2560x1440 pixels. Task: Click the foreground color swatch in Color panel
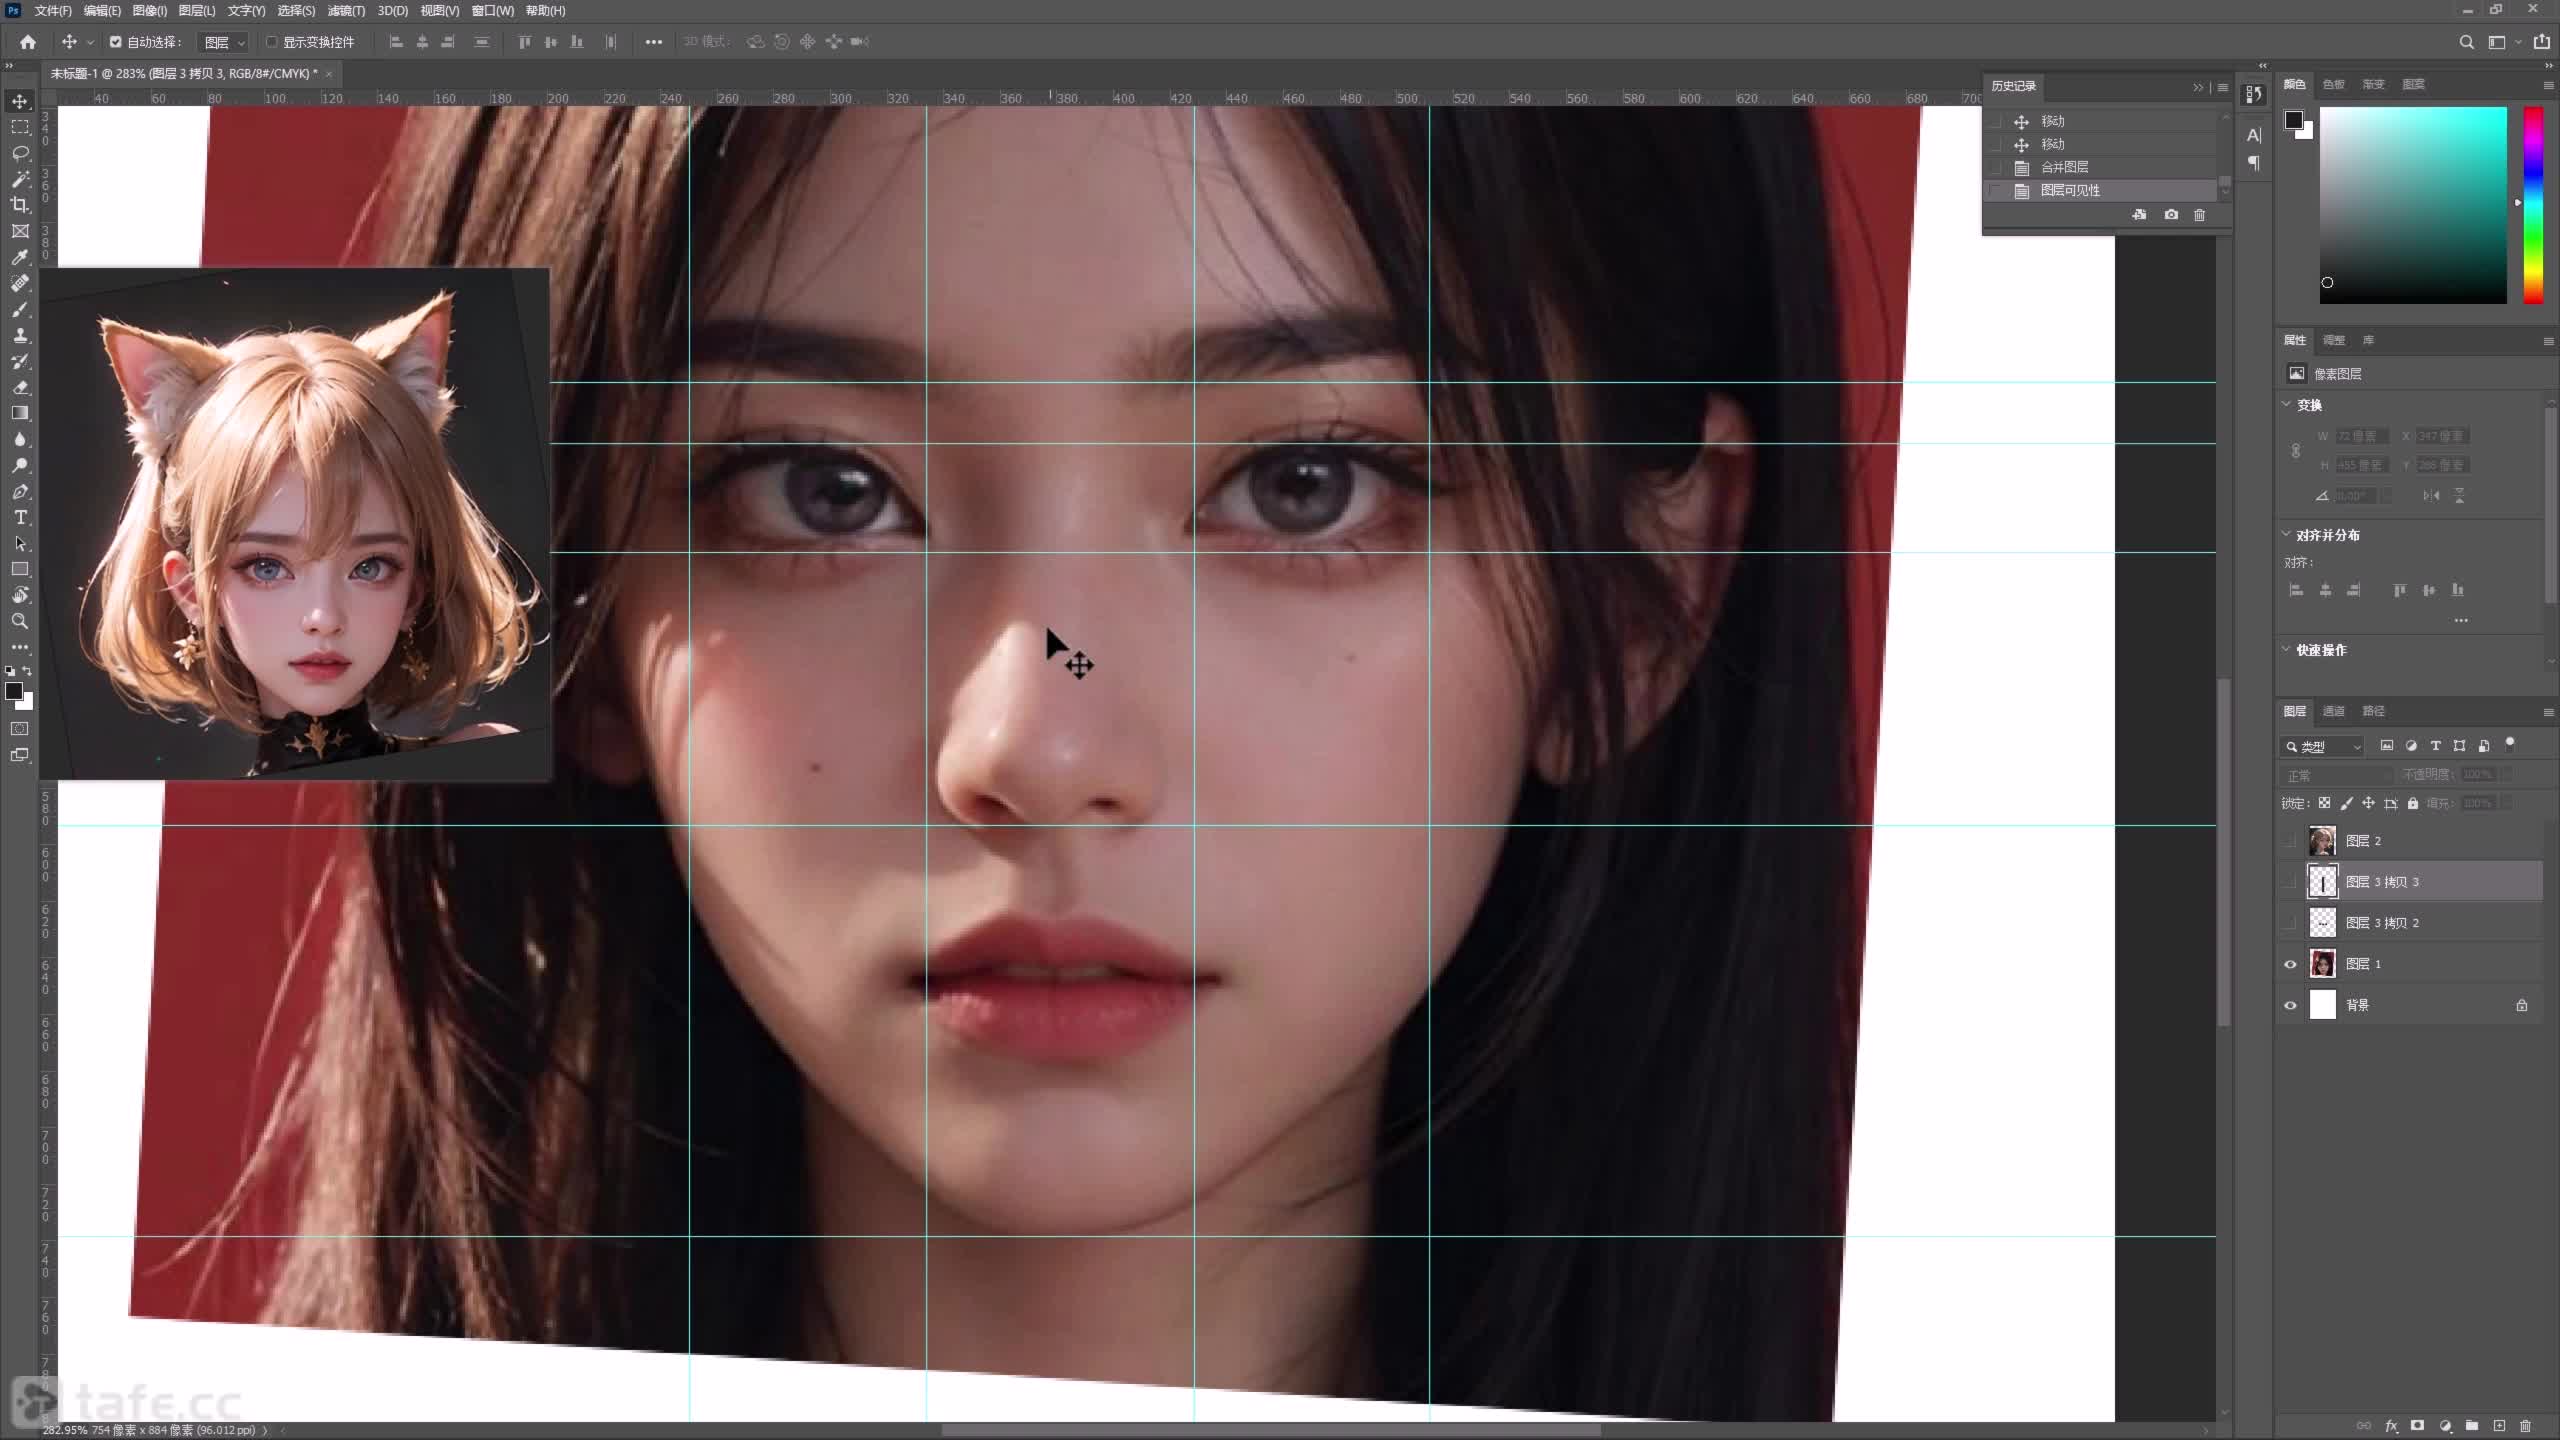[2294, 120]
